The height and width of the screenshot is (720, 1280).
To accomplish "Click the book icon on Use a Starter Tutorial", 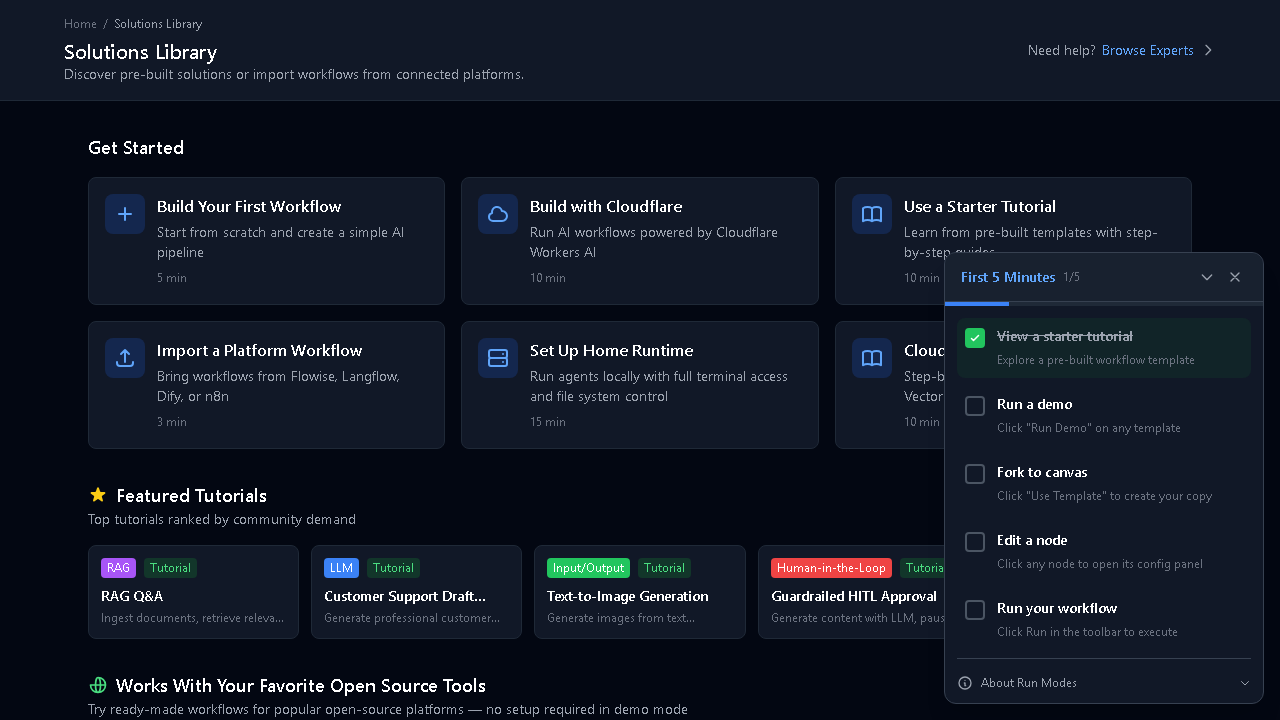I will coord(872,214).
